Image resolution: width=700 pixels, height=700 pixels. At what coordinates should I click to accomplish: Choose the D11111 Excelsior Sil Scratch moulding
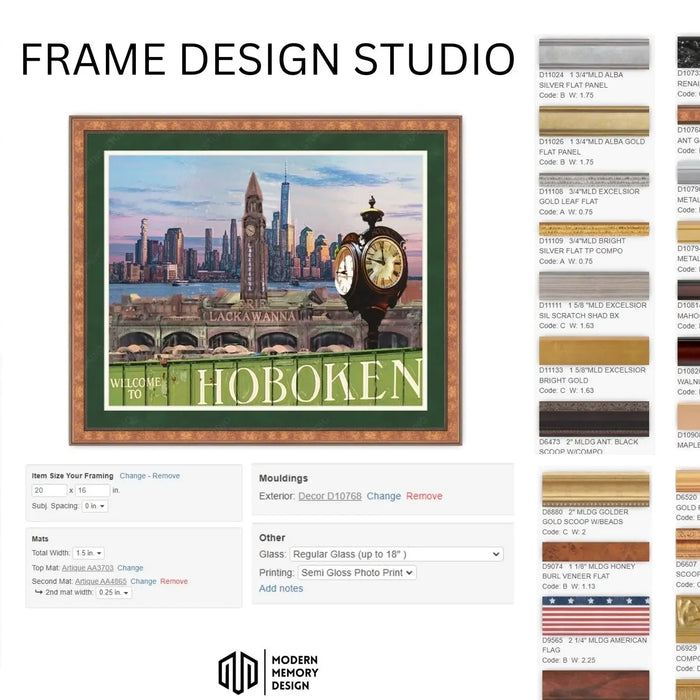pyautogui.click(x=594, y=286)
